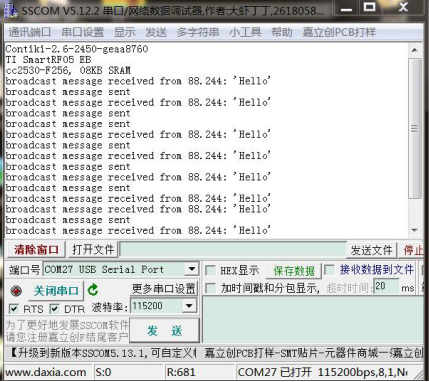Click the SSCOM app icon in title bar

[10, 10]
